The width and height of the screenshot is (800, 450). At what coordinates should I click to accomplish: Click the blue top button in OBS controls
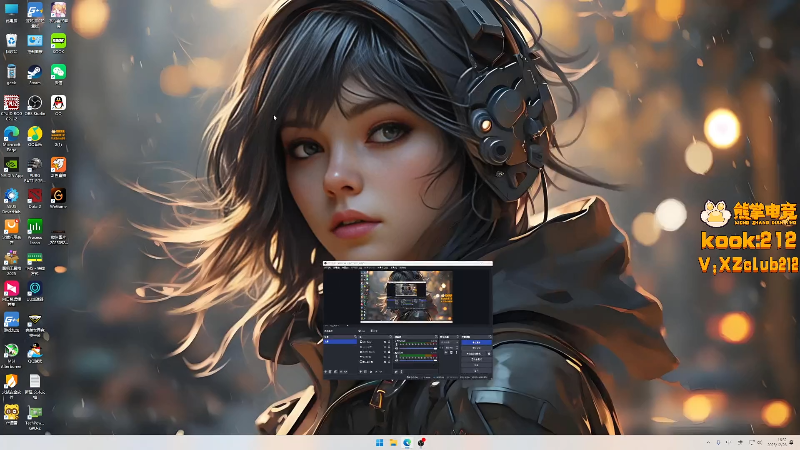pos(476,342)
